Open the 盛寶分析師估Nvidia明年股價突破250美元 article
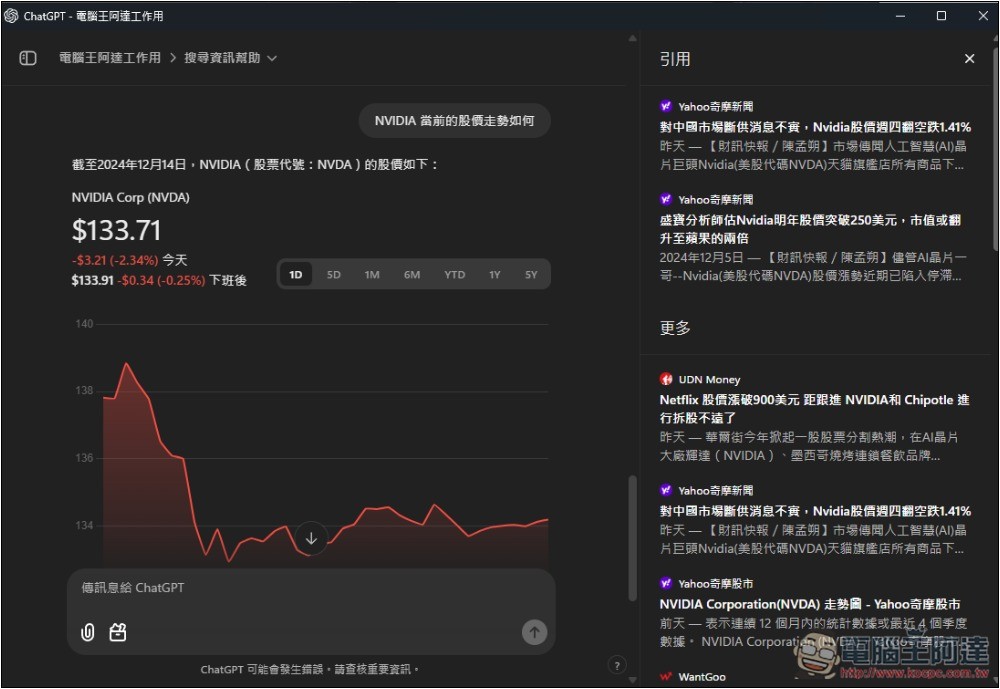The height and width of the screenshot is (689, 1000). [810, 229]
